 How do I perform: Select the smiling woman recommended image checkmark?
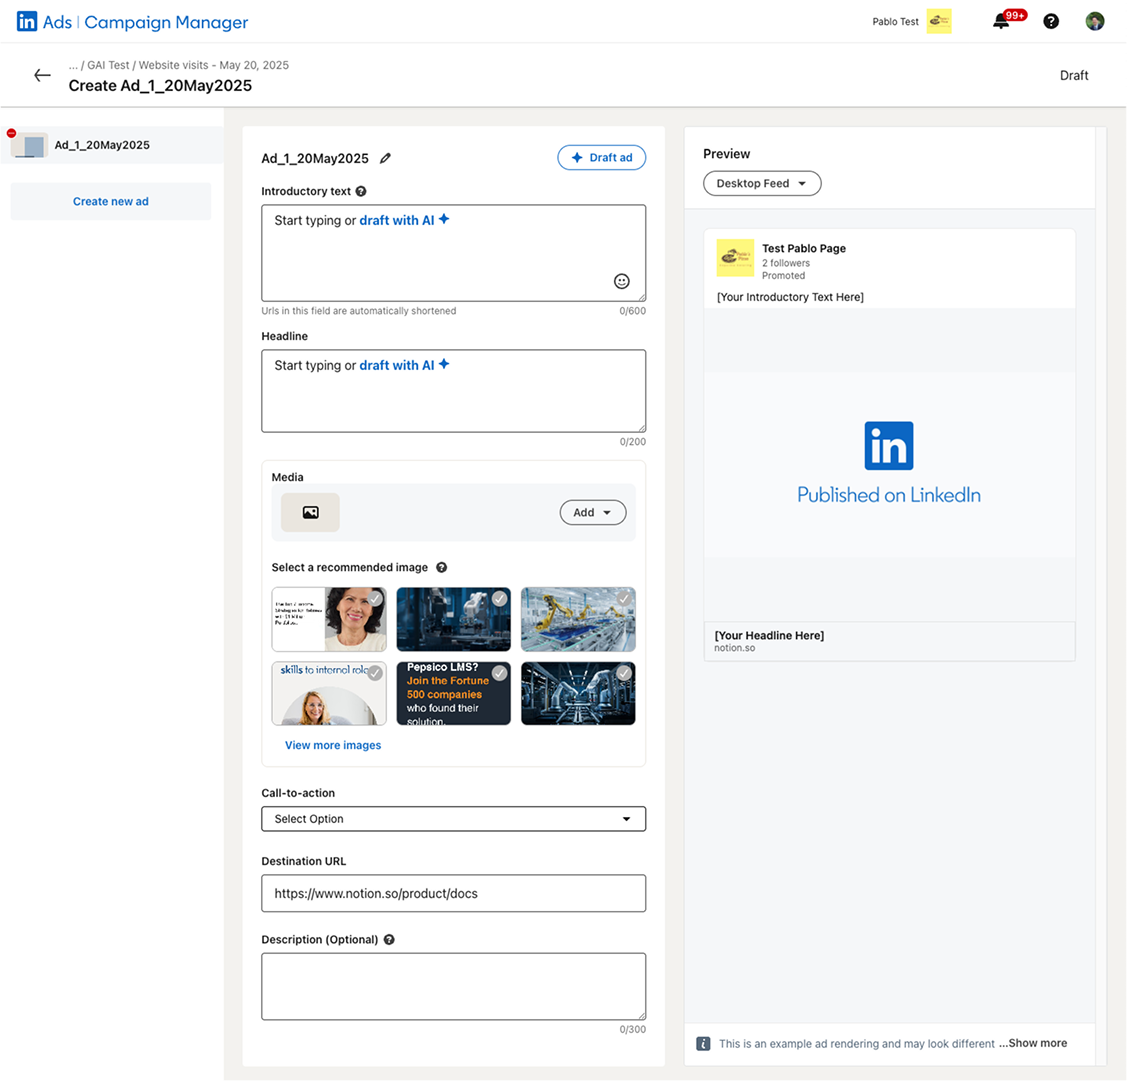[x=374, y=599]
